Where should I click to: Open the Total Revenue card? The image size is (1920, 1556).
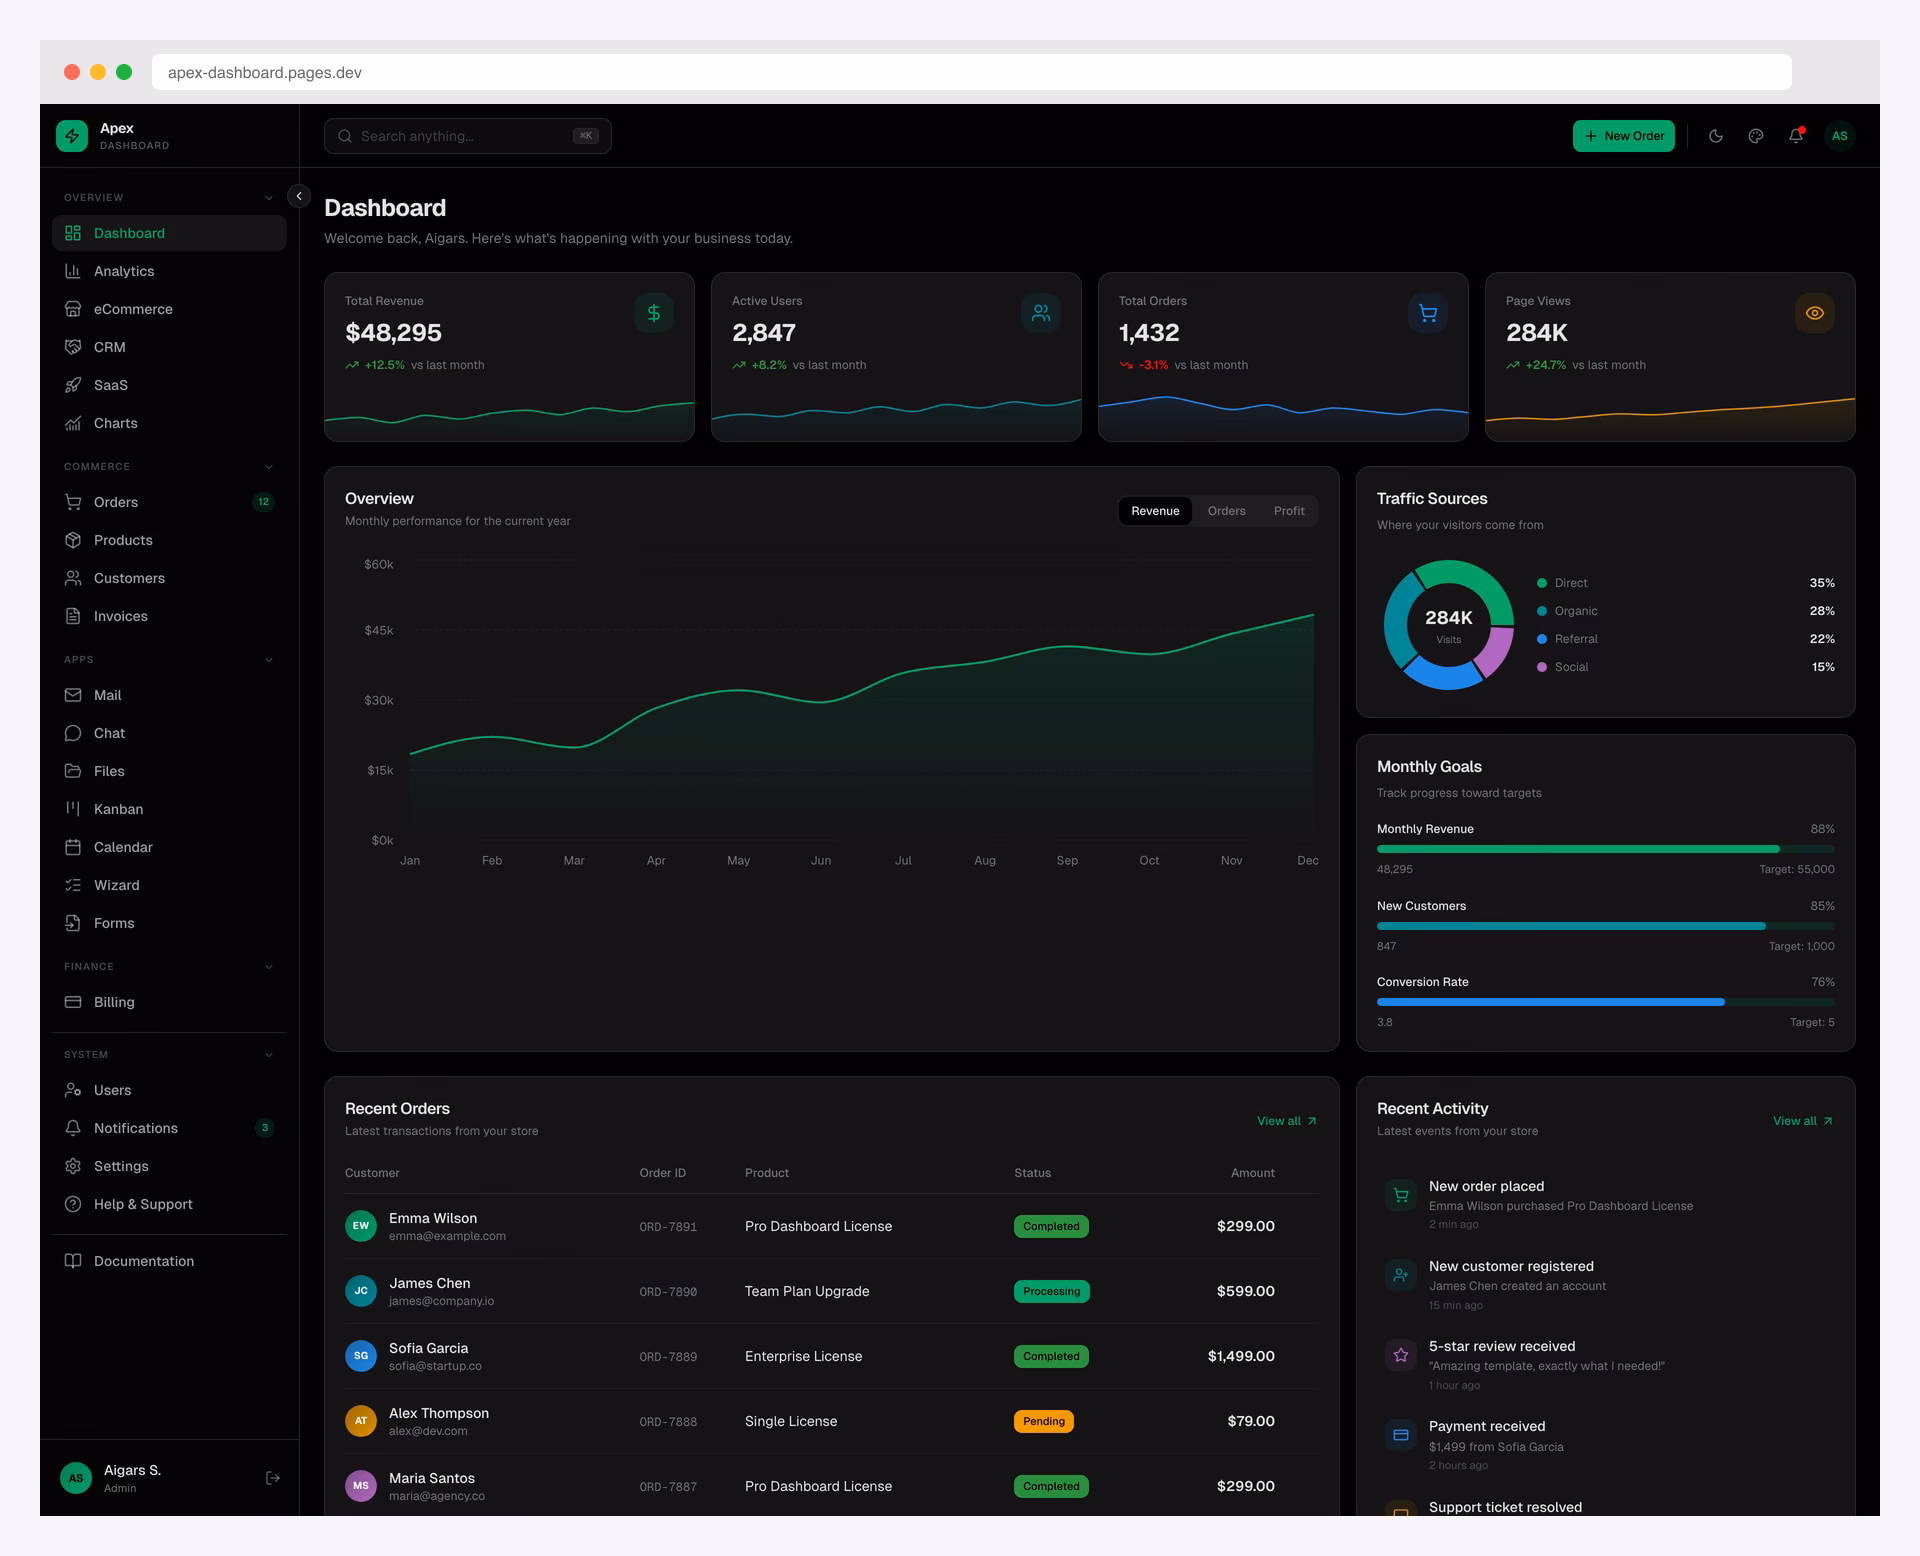(509, 356)
